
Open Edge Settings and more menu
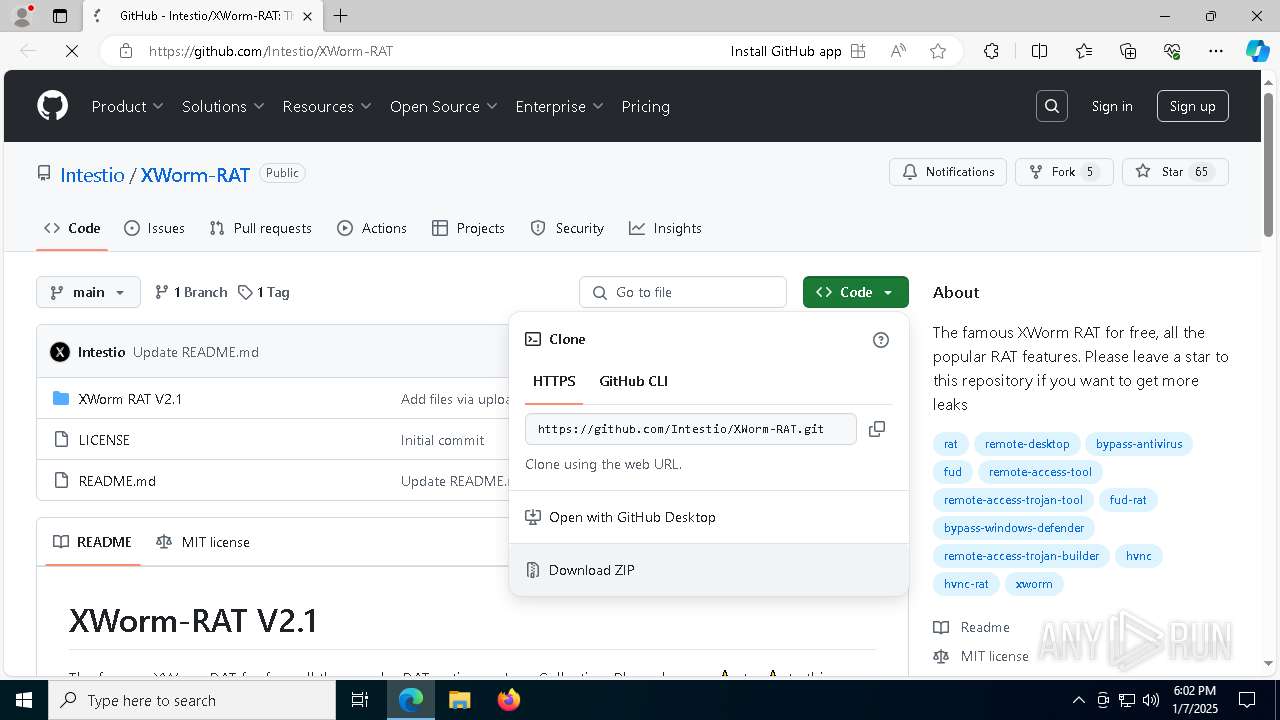[1216, 51]
